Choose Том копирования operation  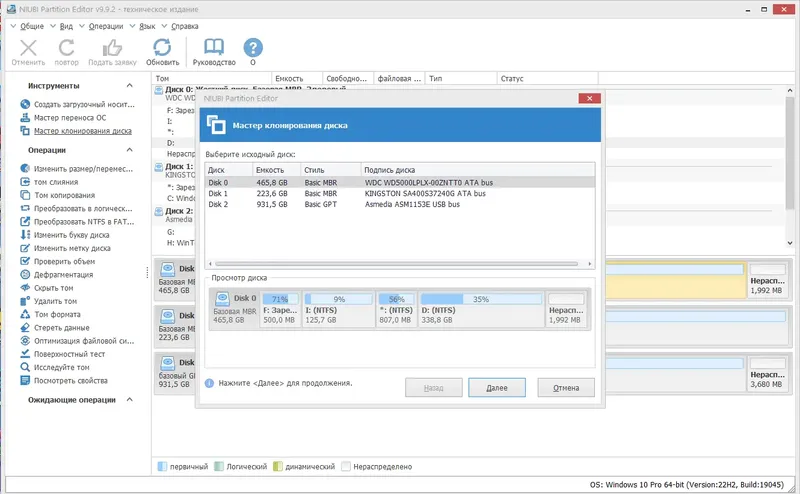coord(58,195)
